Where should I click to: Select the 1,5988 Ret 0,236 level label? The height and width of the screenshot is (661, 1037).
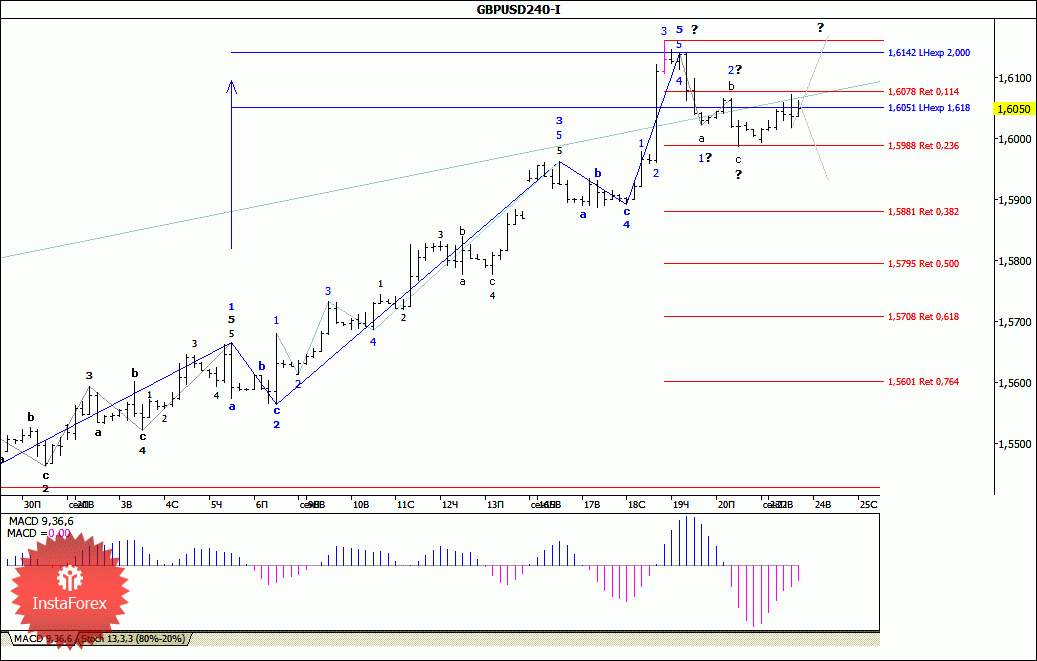tap(923, 146)
